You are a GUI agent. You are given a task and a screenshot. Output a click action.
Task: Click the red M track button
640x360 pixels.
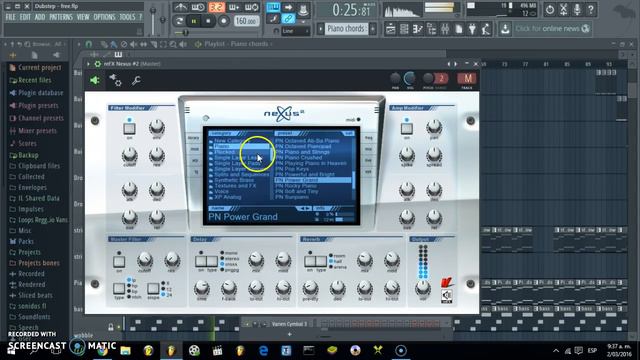coord(467,78)
